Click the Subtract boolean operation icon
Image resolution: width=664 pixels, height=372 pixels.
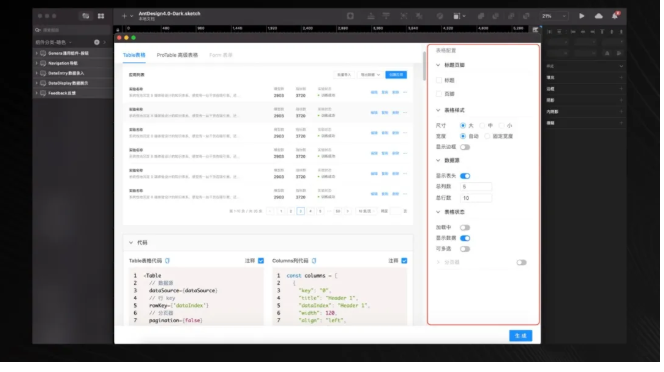[x=495, y=16]
